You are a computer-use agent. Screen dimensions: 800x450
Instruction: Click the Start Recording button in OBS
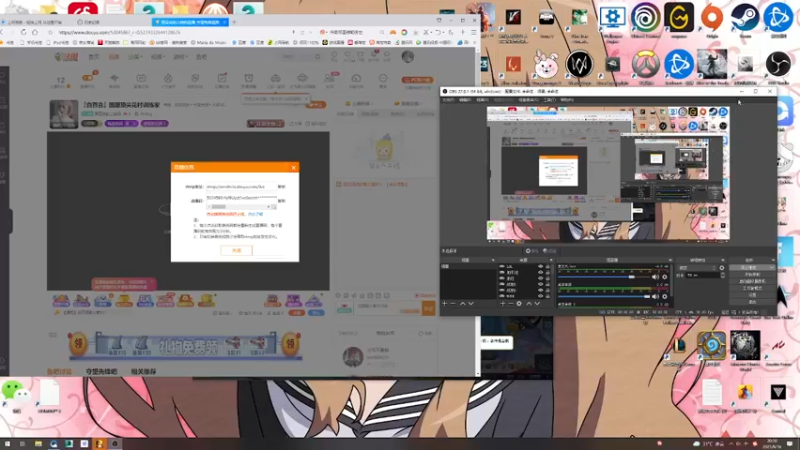[x=752, y=274]
